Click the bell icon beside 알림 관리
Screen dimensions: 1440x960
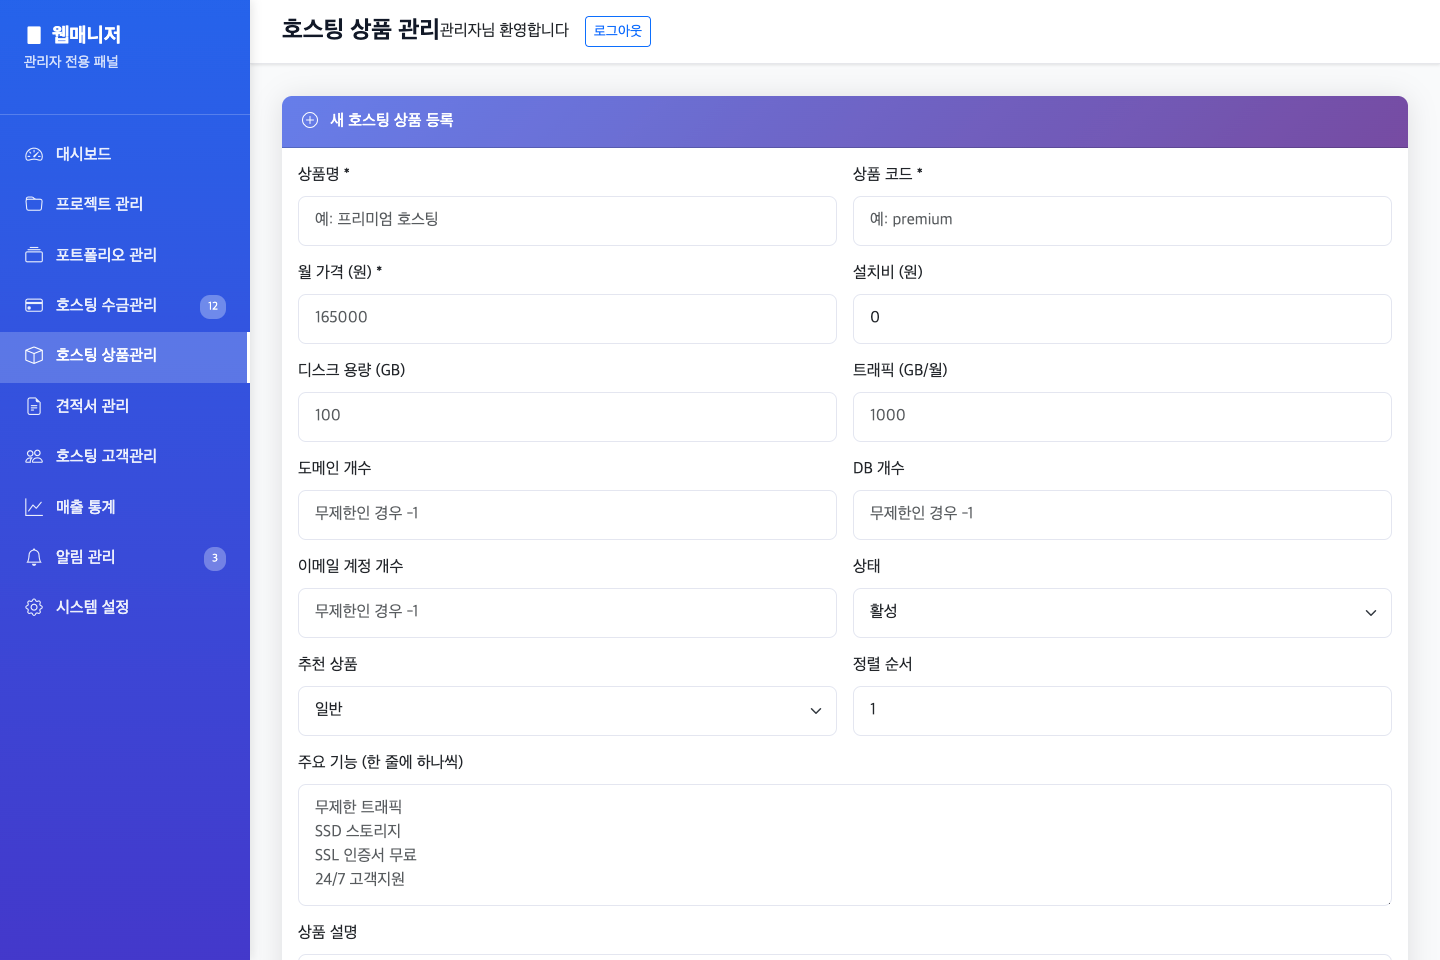click(x=34, y=557)
